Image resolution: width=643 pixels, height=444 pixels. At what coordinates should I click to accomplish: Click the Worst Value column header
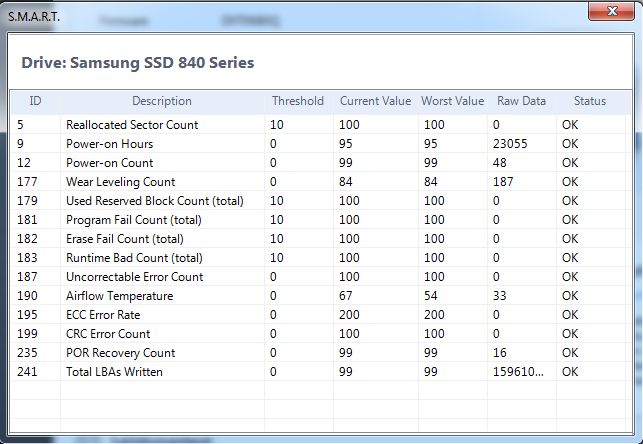[x=452, y=101]
